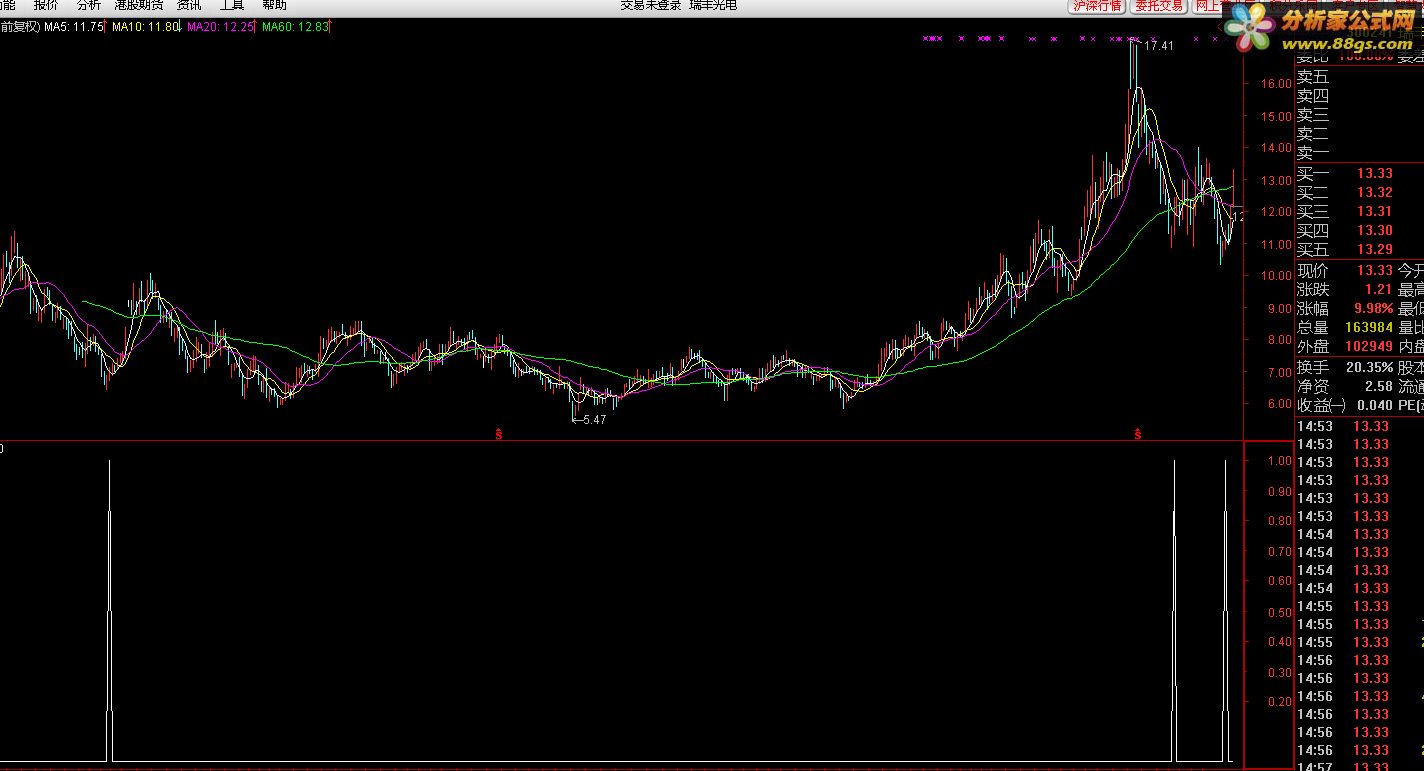
Task: Click the 收益(一) value 0.040
Action: [1375, 406]
